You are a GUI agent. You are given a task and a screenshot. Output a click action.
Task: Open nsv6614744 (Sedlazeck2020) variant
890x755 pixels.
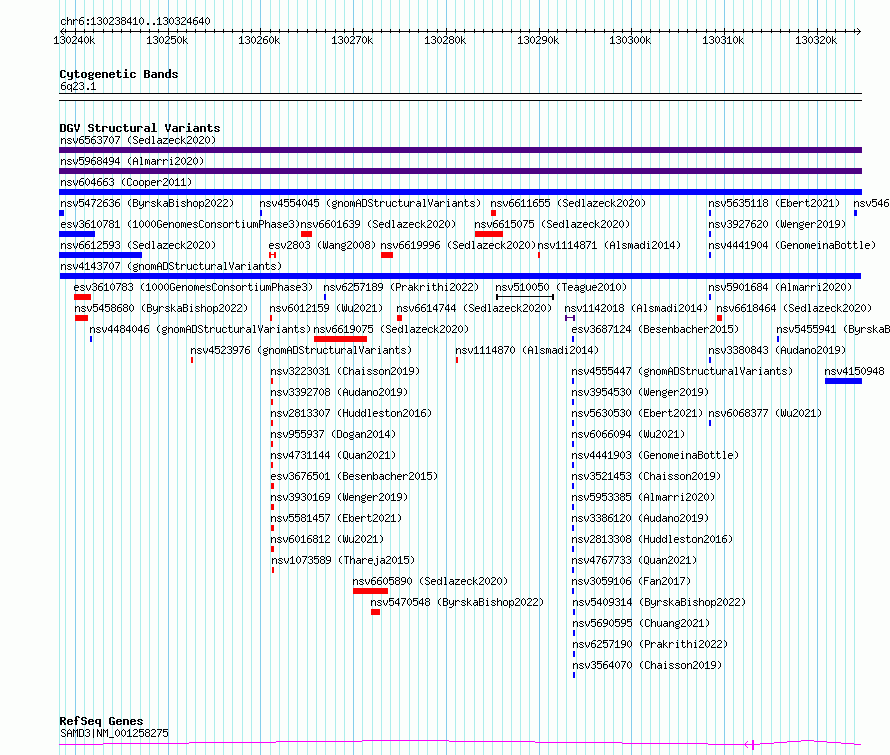474,308
